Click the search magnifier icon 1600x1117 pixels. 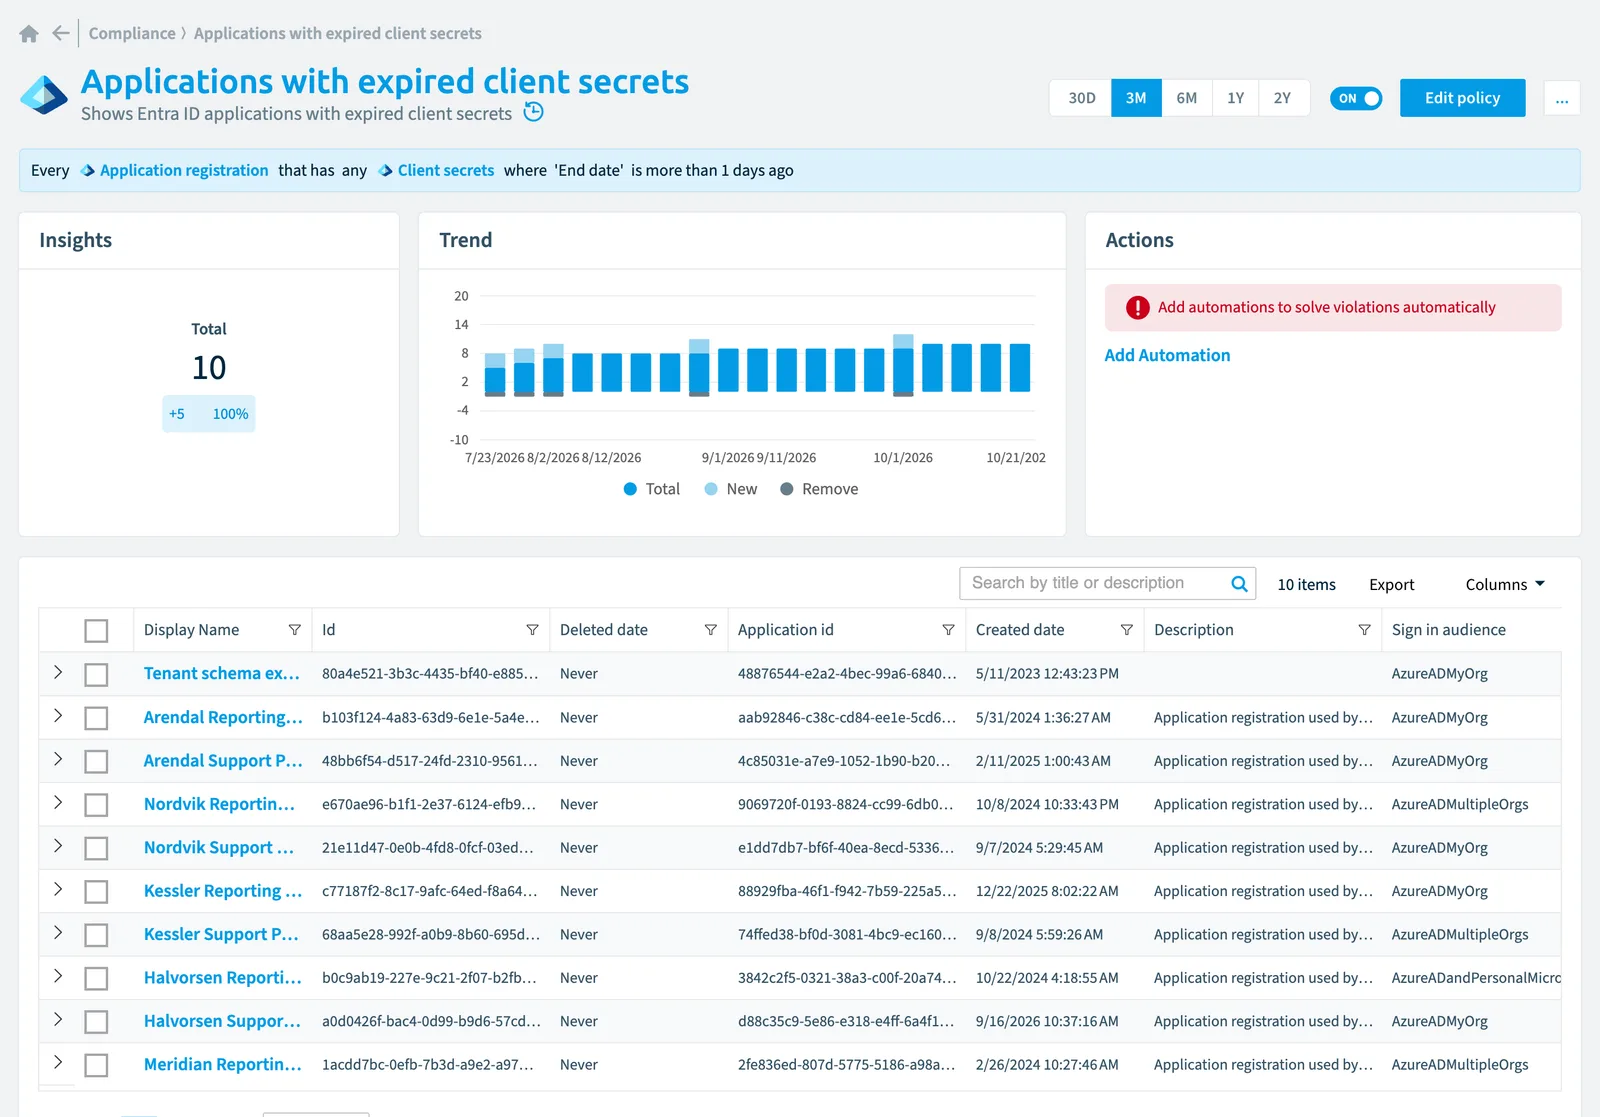click(1239, 584)
